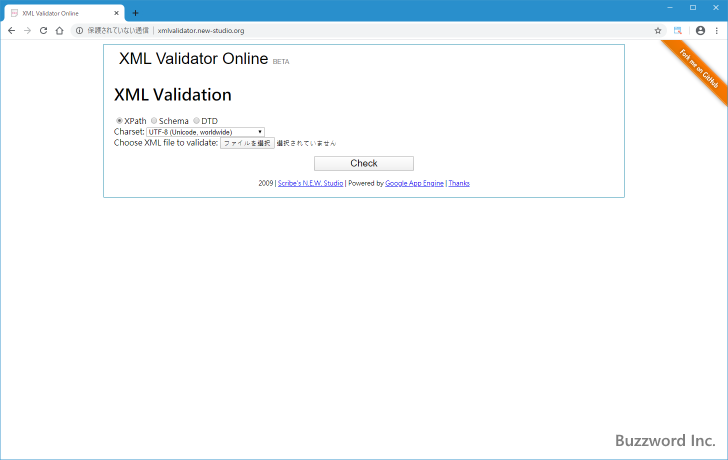Follow the Google App Engine link
The height and width of the screenshot is (460, 728).
coord(414,184)
